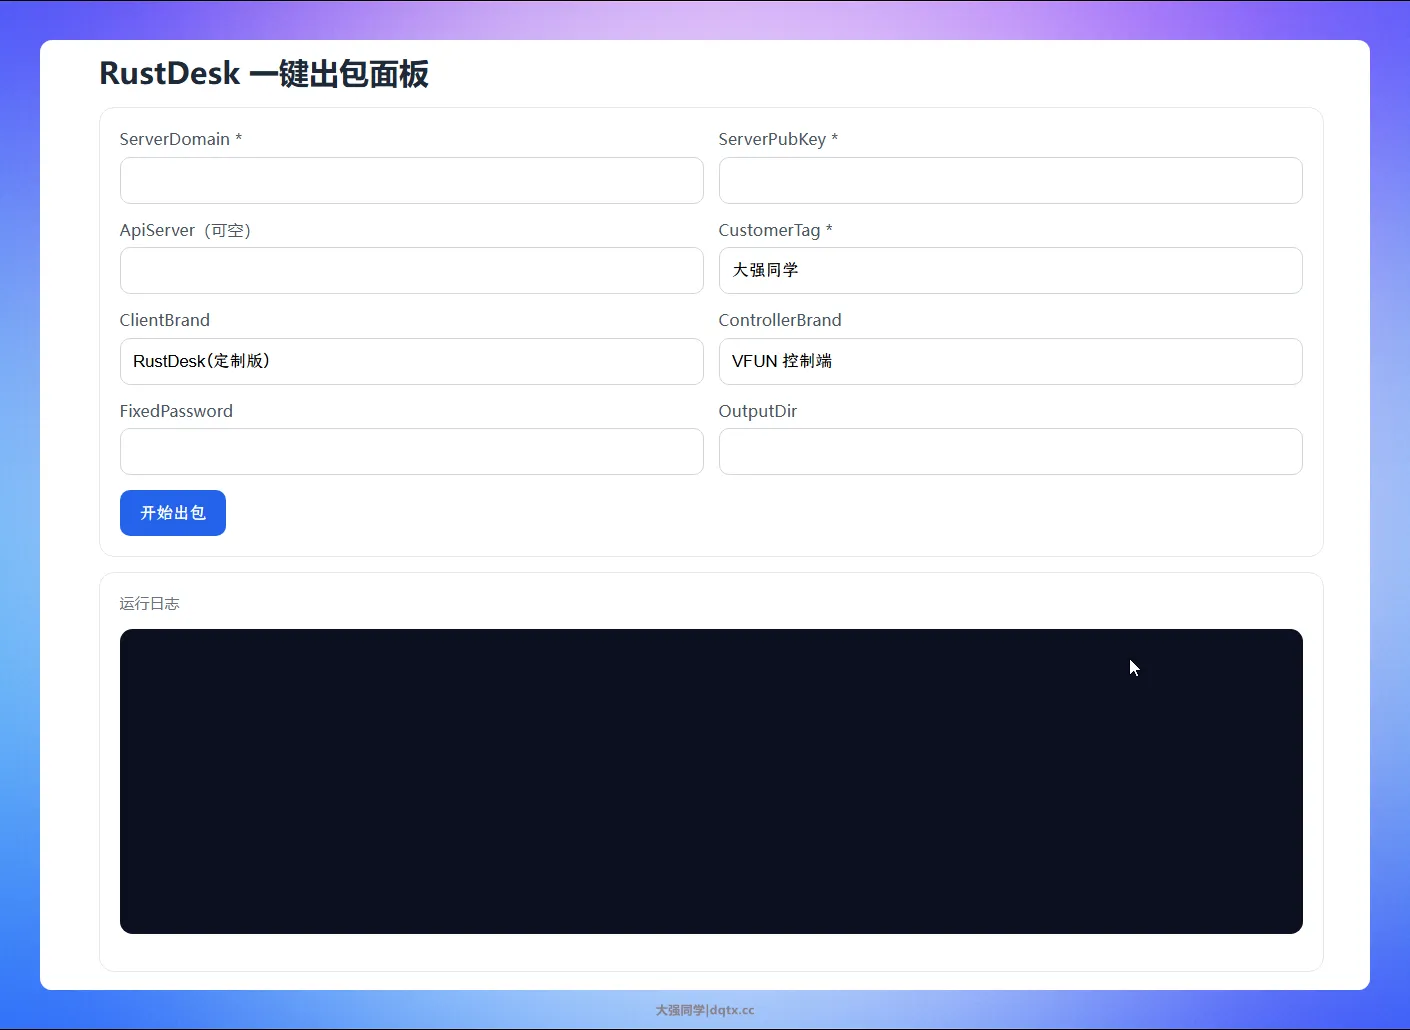The image size is (1410, 1030).
Task: Click the FixedPassword label text
Action: pos(176,411)
